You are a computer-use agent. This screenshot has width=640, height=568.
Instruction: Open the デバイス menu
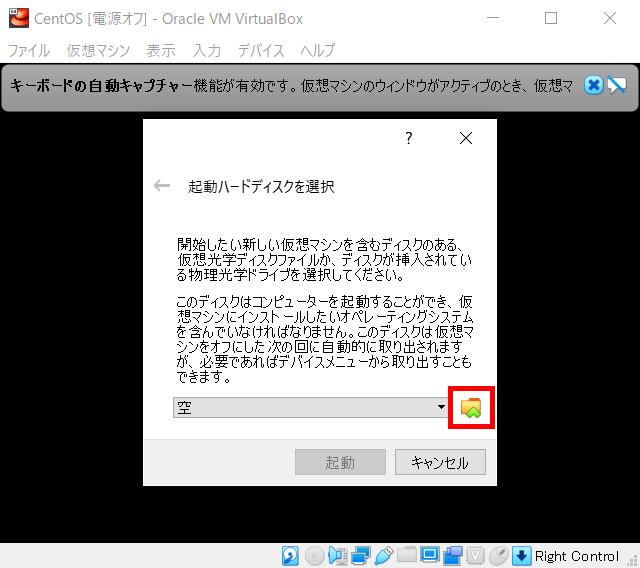(x=261, y=51)
